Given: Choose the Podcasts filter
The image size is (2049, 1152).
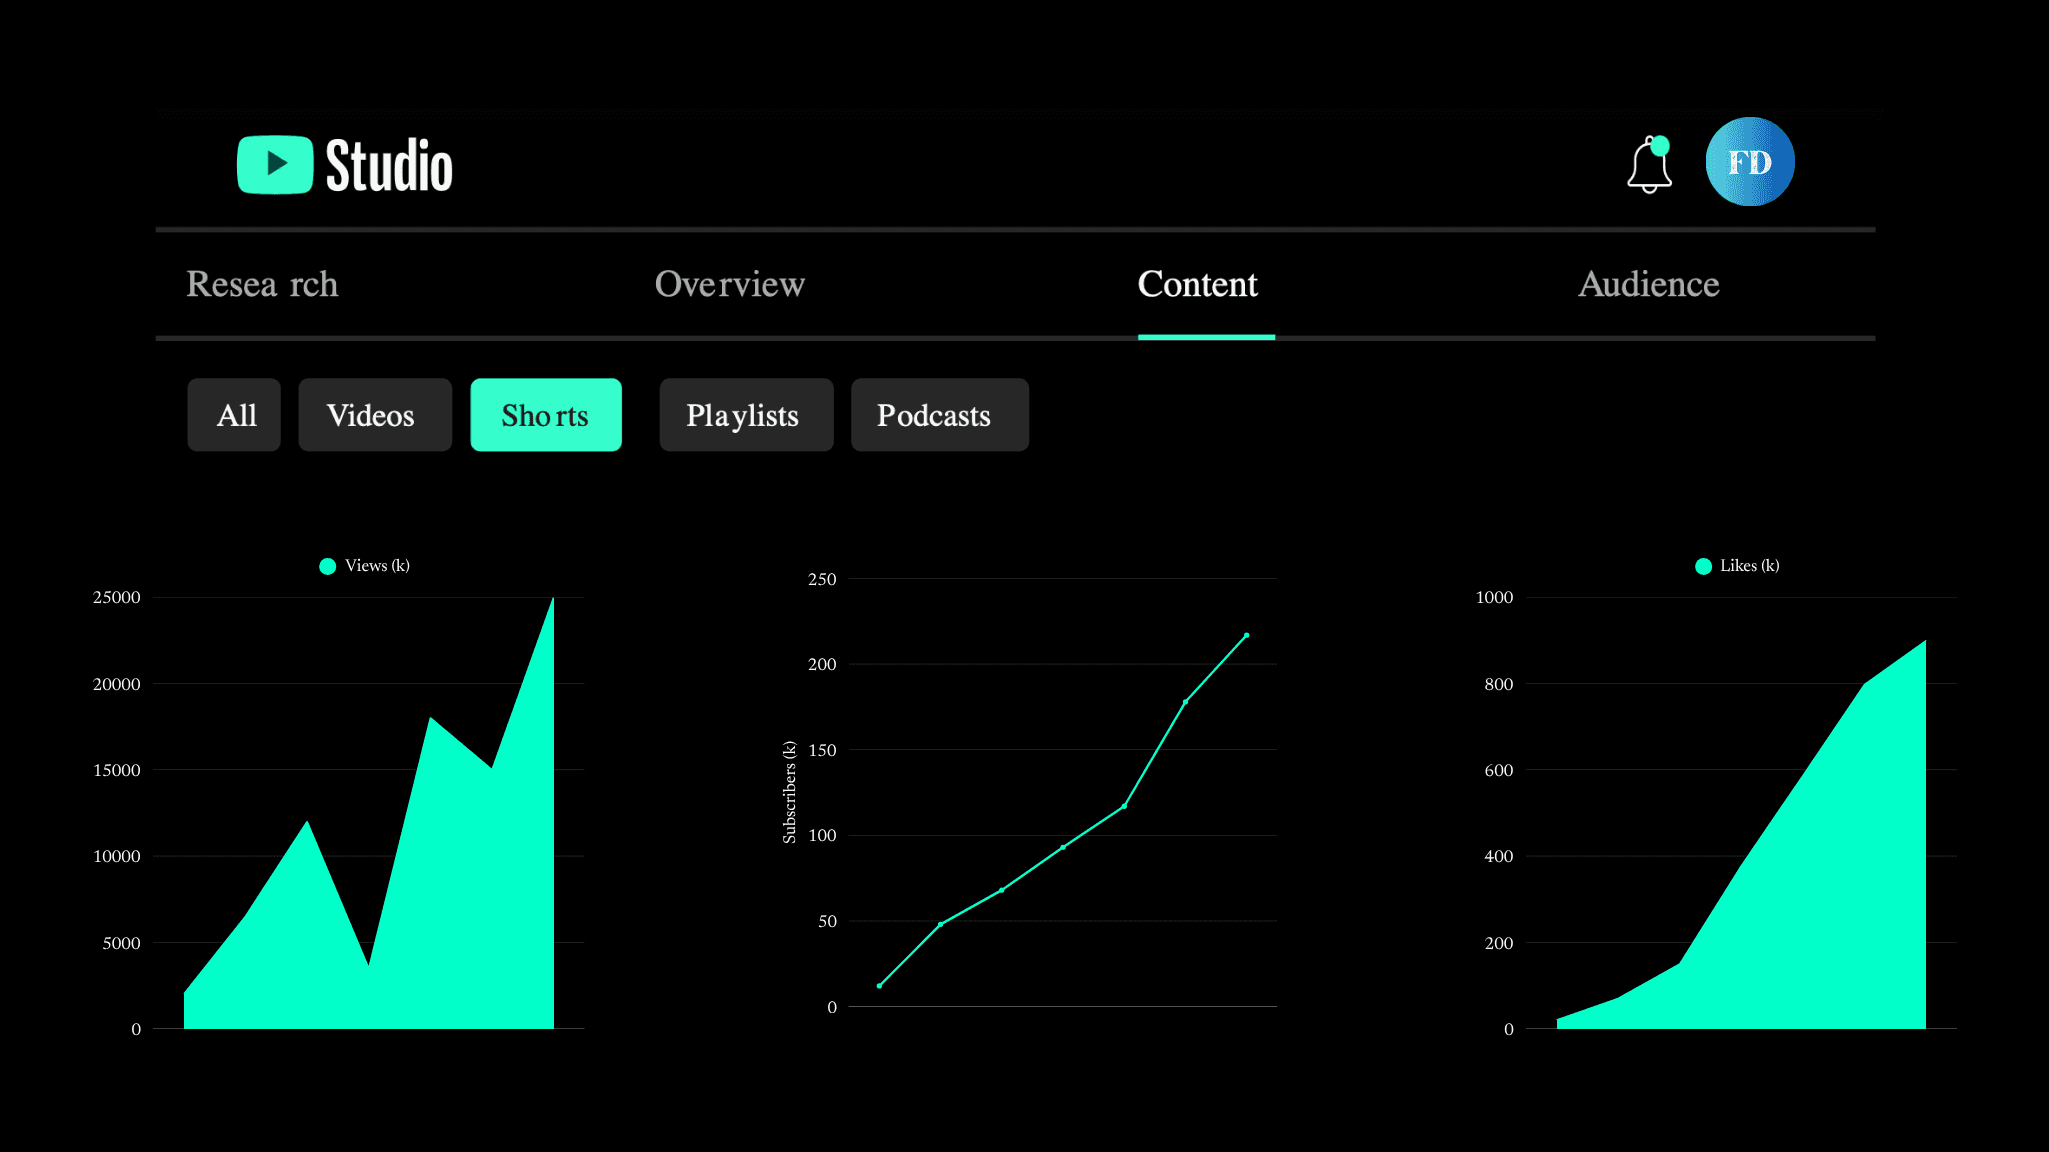Looking at the screenshot, I should click(x=940, y=415).
